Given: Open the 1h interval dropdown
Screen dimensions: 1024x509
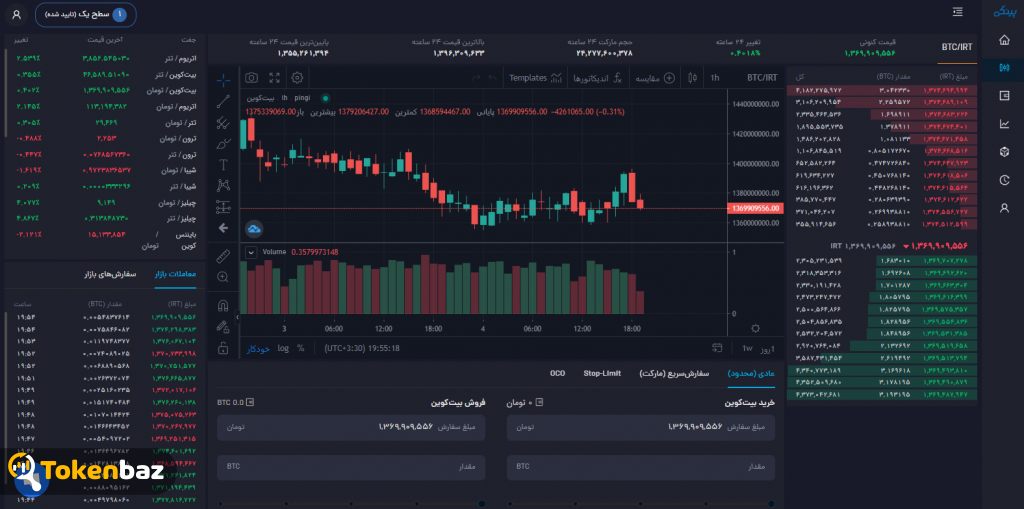Looking at the screenshot, I should click(x=715, y=78).
